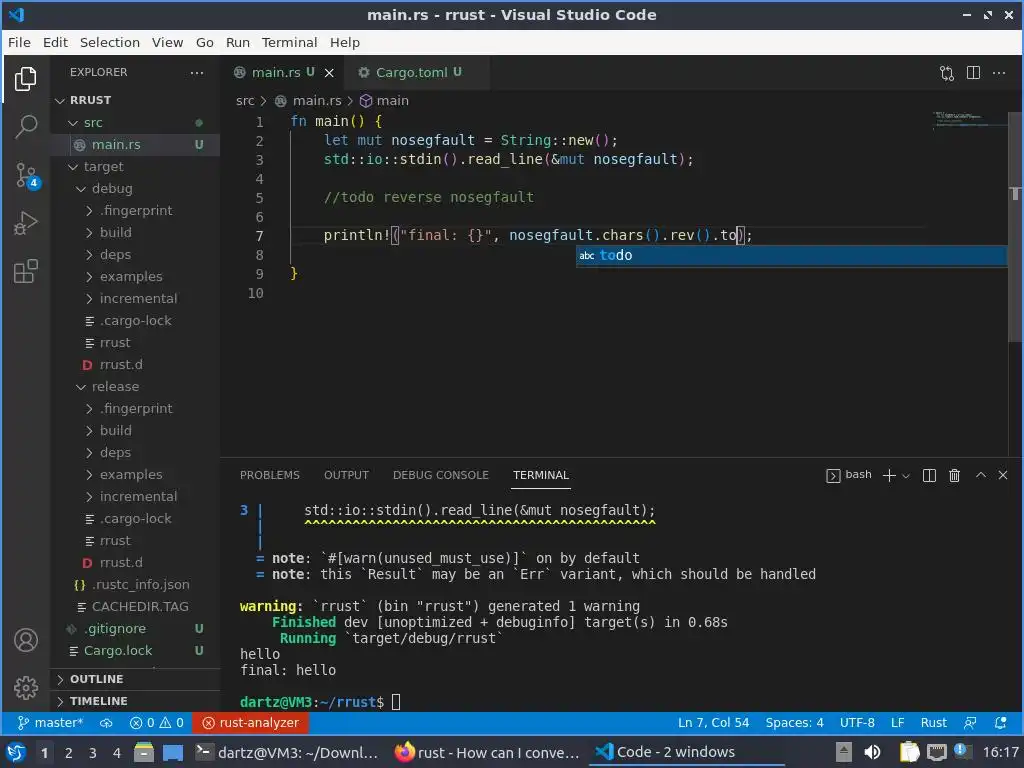This screenshot has width=1024, height=768.
Task: Maximize the panel size with the up chevron
Action: coord(980,475)
